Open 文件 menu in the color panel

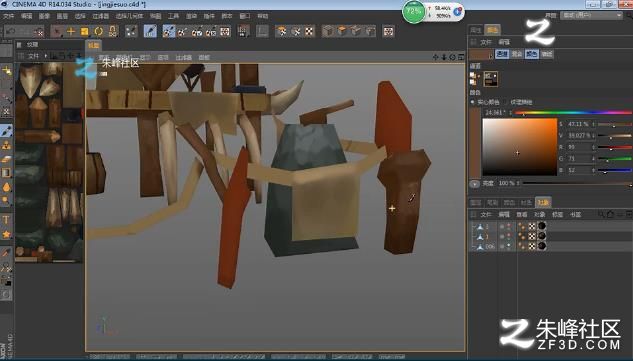tap(486, 42)
